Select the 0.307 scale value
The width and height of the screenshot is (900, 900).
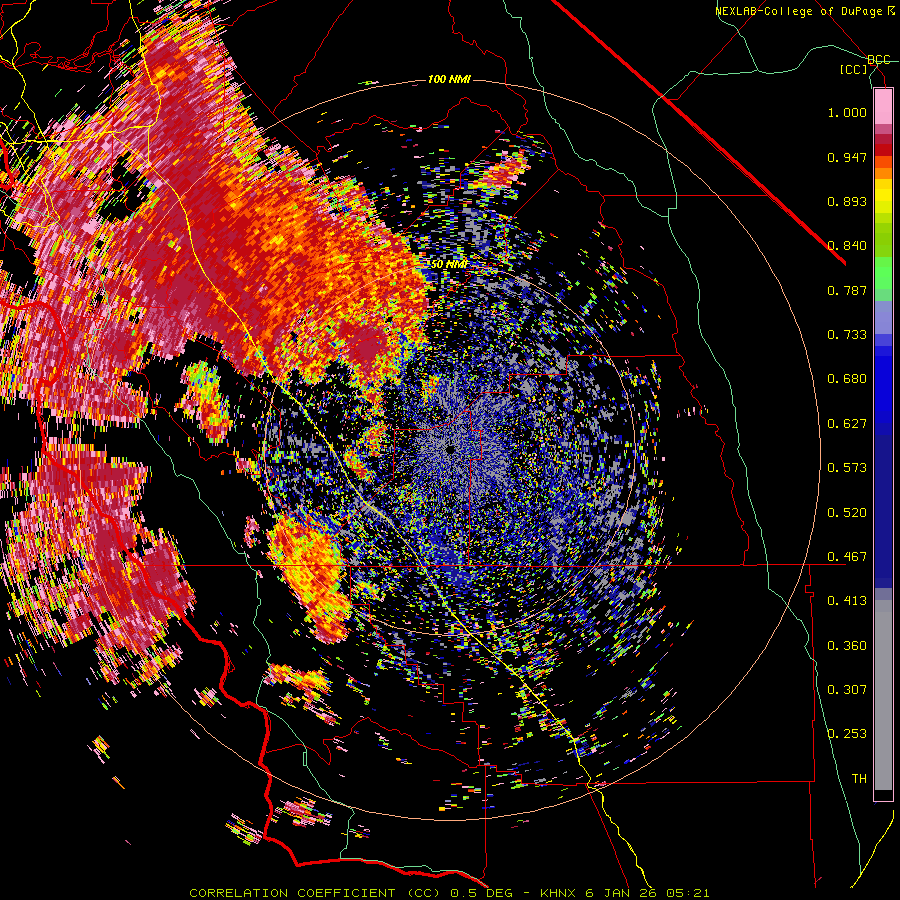point(847,690)
